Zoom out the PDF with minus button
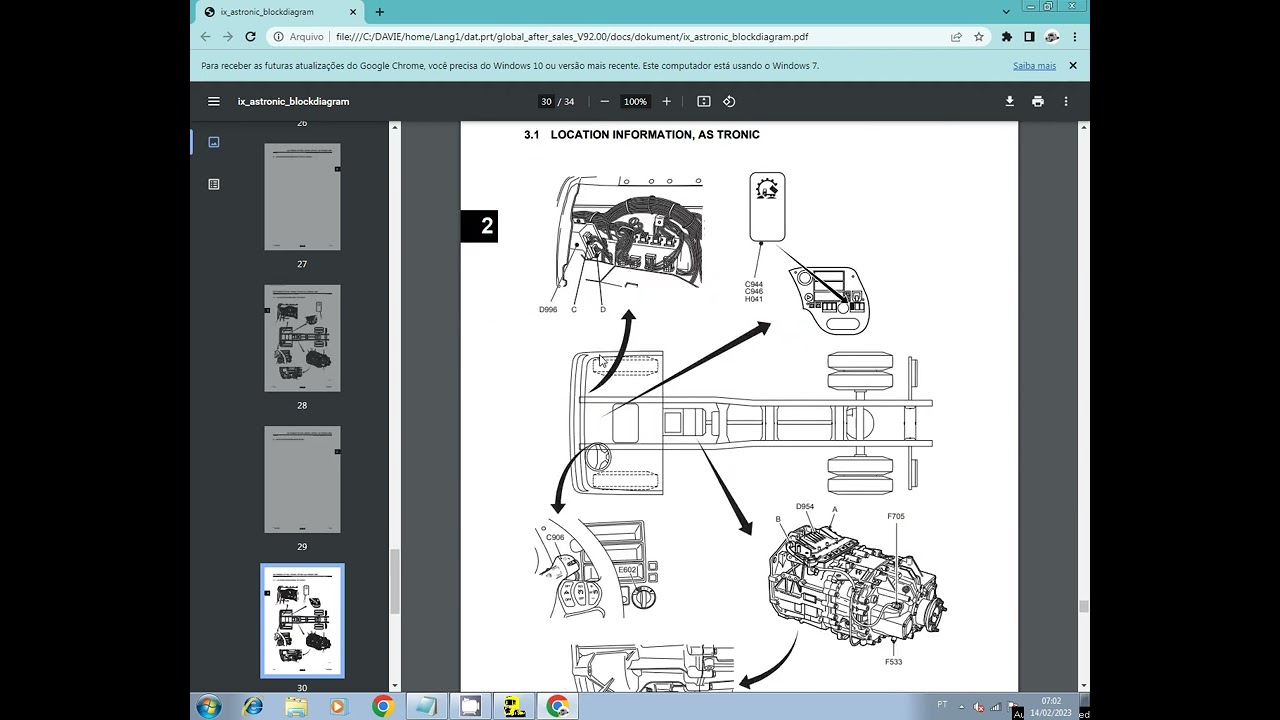Screen dimensions: 1280x720 pyautogui.click(x=604, y=101)
